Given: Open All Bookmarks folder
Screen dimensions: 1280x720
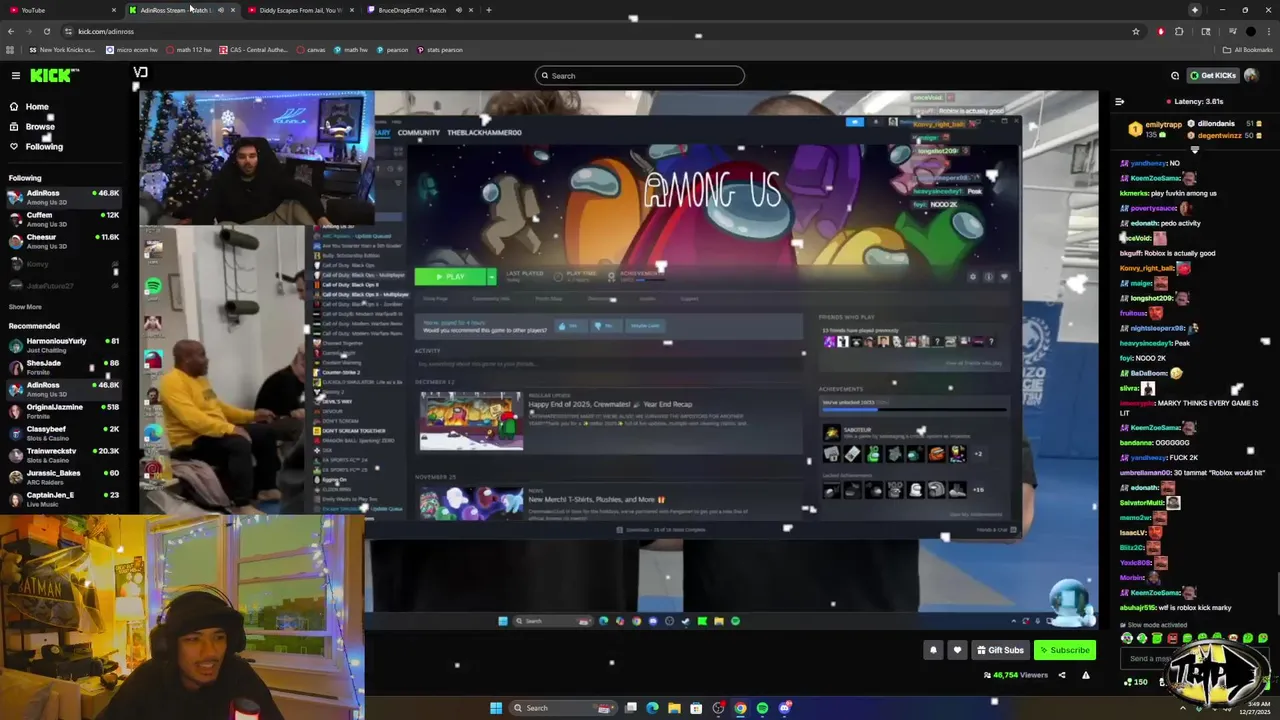Looking at the screenshot, I should pyautogui.click(x=1248, y=49).
